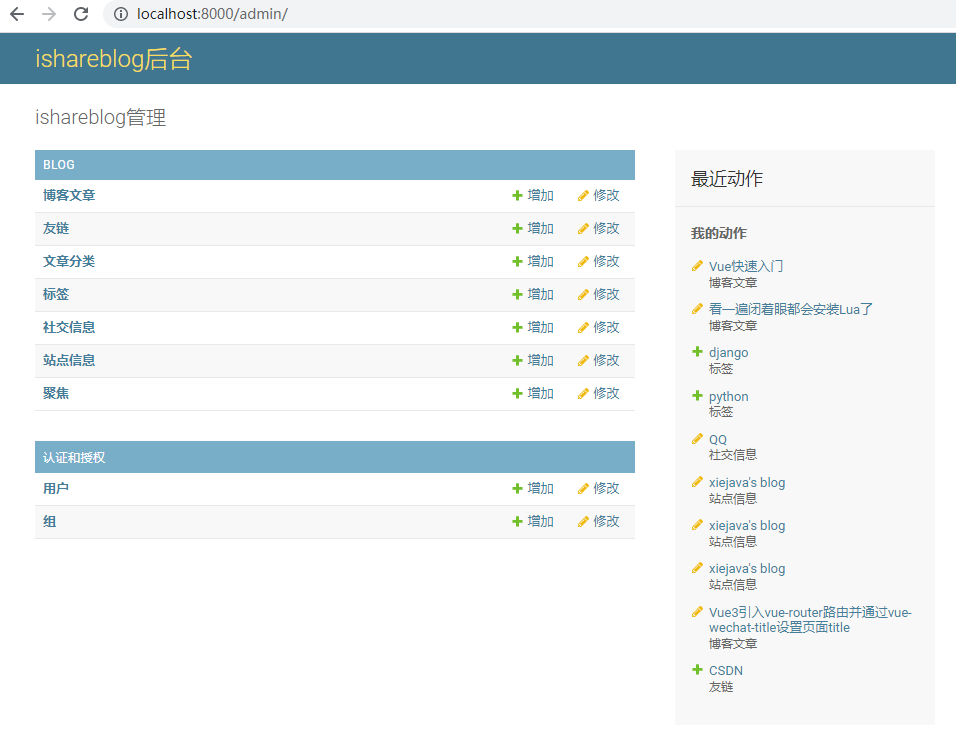This screenshot has width=956, height=750.
Task: Click the pencil icon for 友链 row
Action: coord(583,229)
